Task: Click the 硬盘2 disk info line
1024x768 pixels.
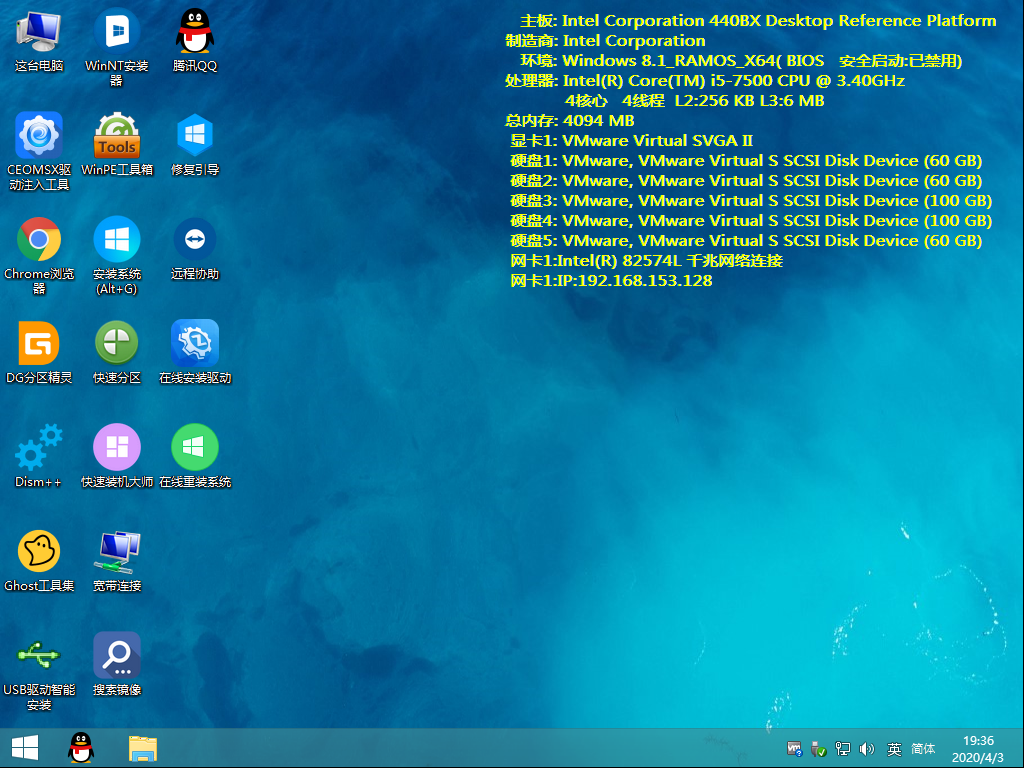Action: 746,181
